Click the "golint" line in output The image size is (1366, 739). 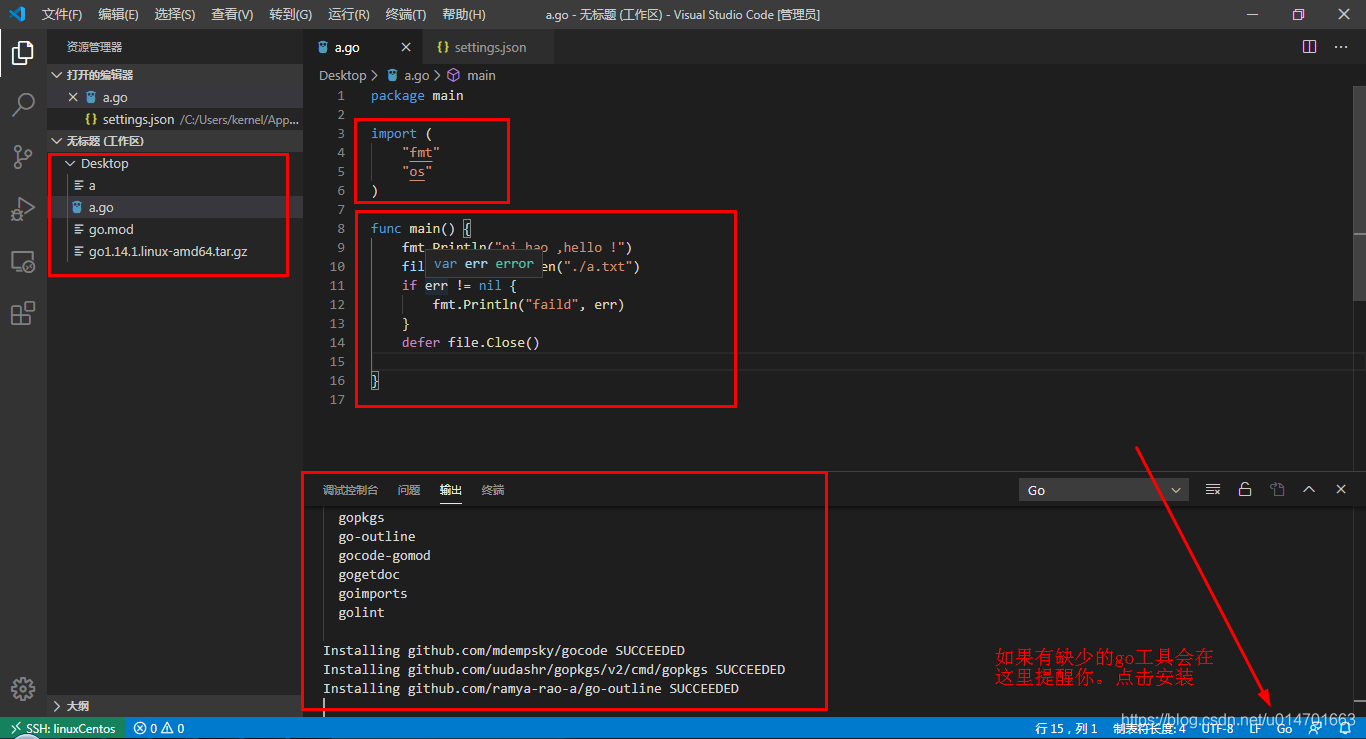(x=361, y=612)
